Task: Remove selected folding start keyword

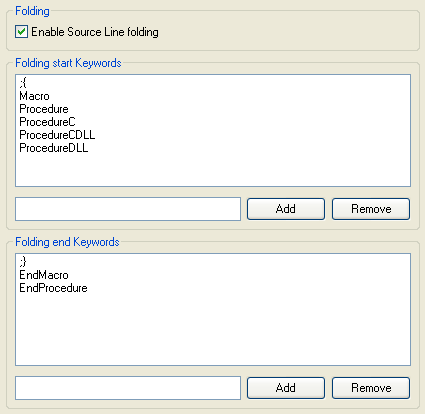Action: click(371, 209)
